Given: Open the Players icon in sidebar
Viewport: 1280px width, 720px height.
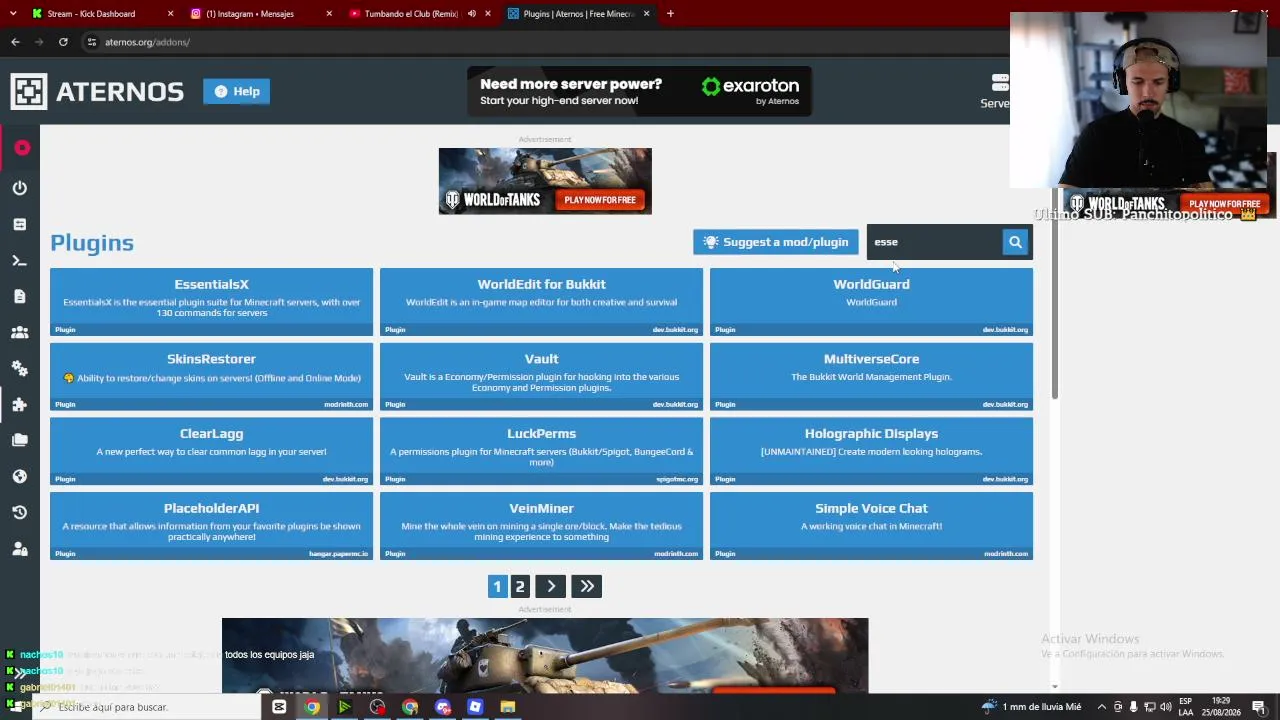Looking at the screenshot, I should click(20, 332).
